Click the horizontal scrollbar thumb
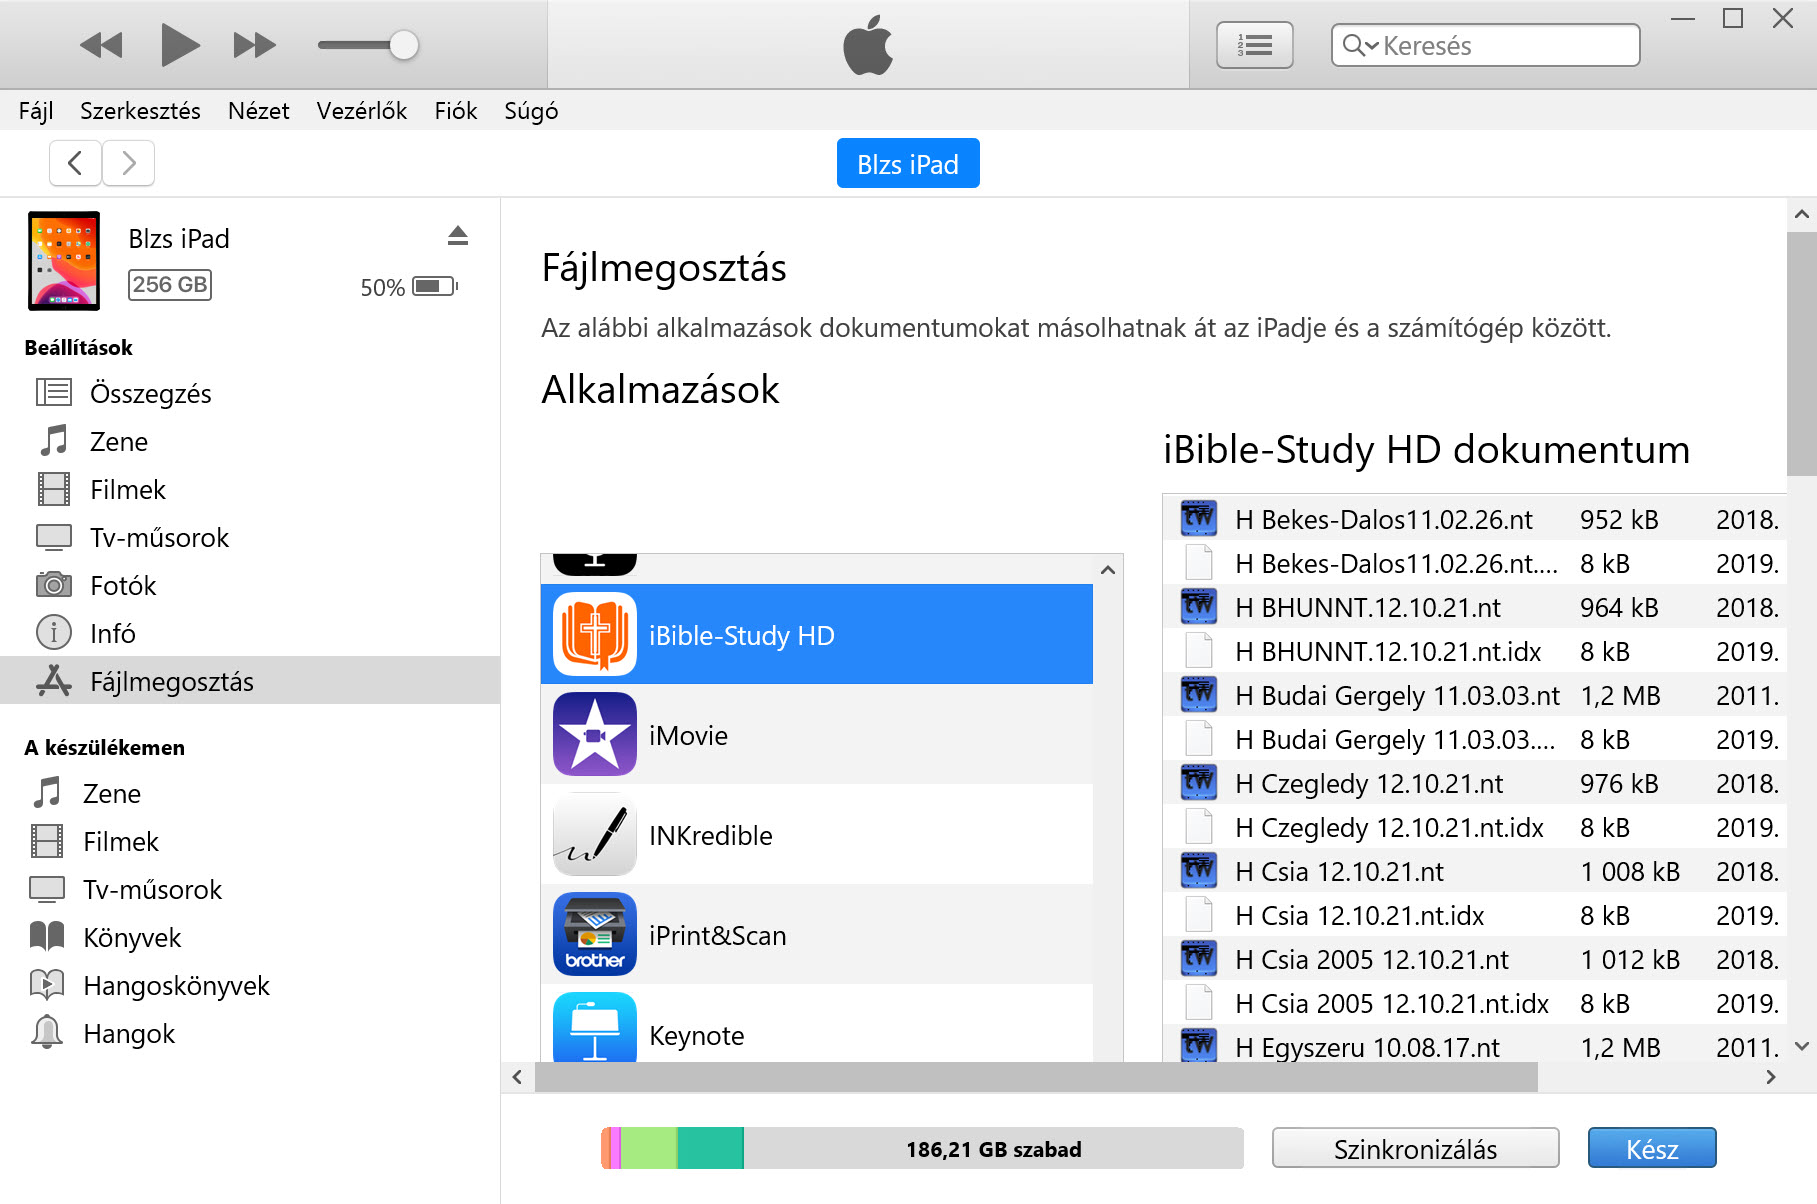 point(1036,1077)
